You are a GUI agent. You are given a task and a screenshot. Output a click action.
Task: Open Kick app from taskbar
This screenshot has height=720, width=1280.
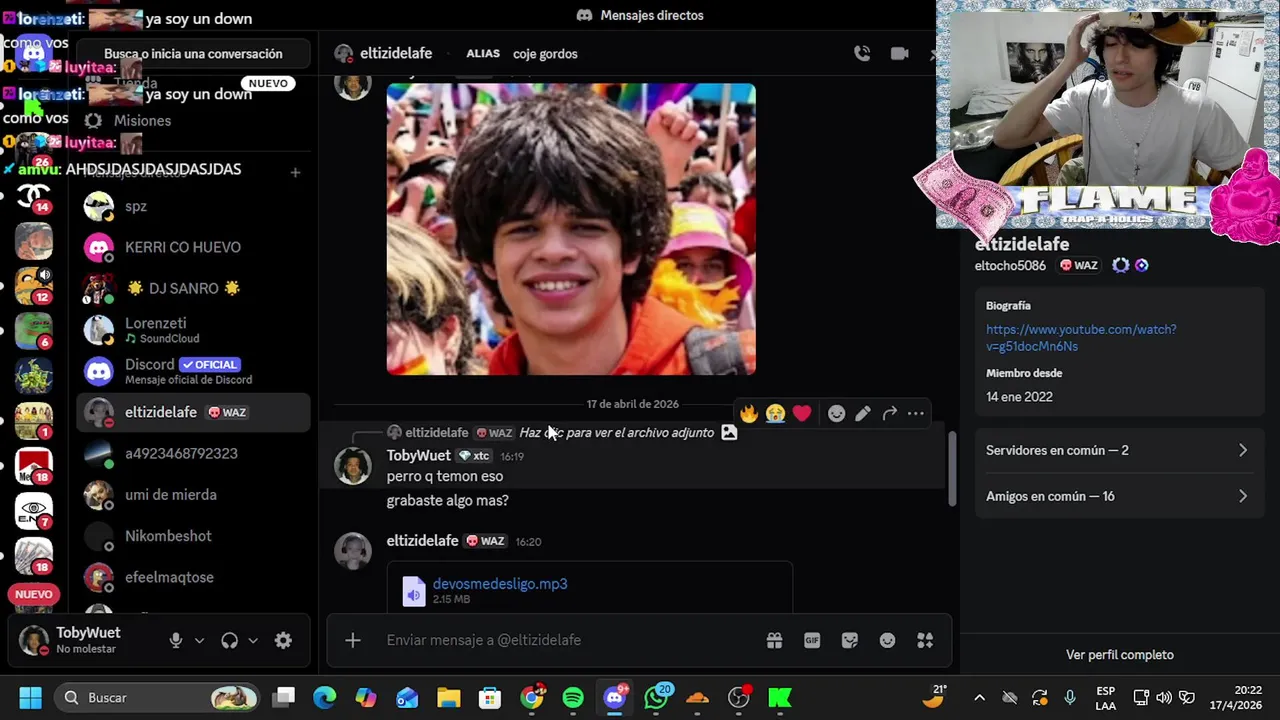(780, 698)
